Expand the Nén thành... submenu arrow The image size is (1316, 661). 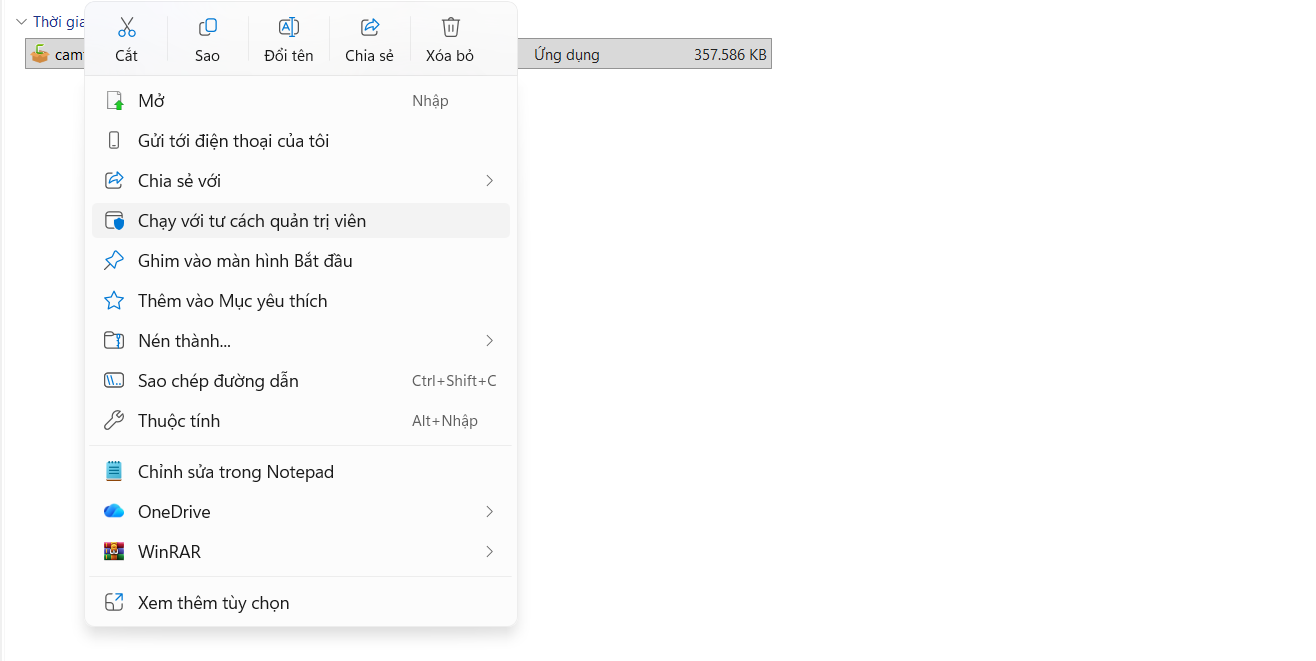pos(489,341)
